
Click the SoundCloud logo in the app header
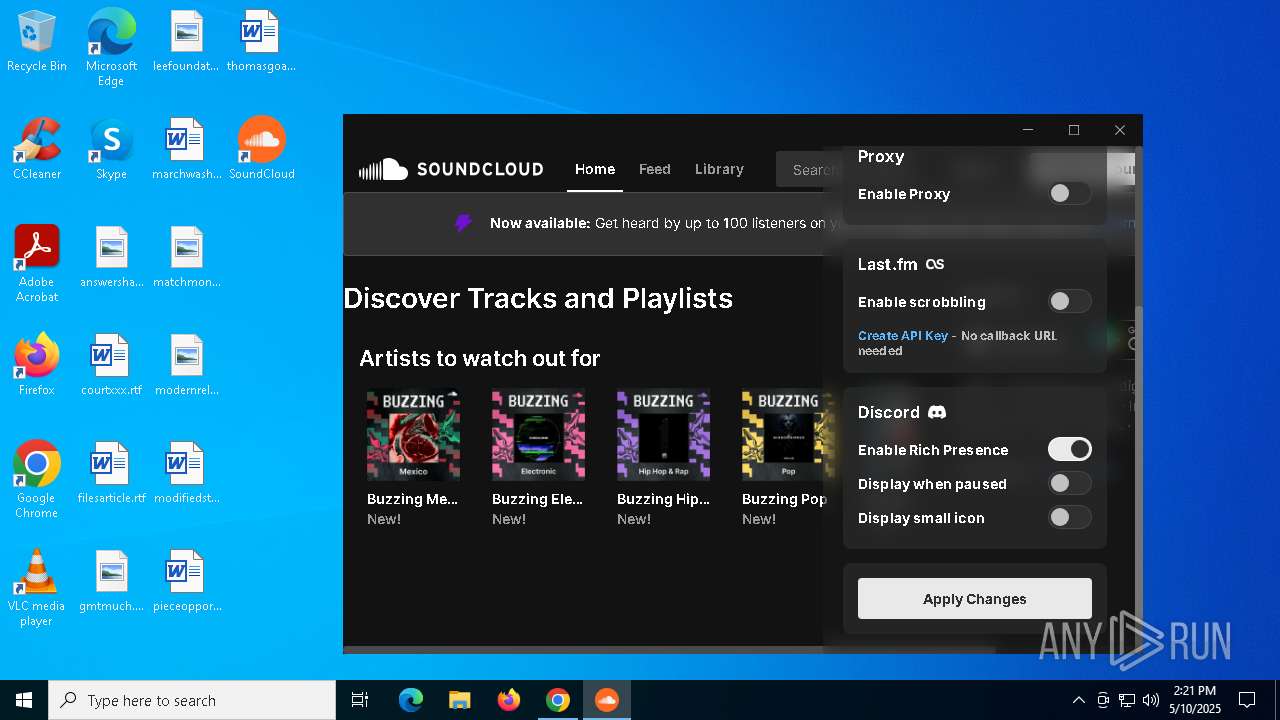coord(451,169)
